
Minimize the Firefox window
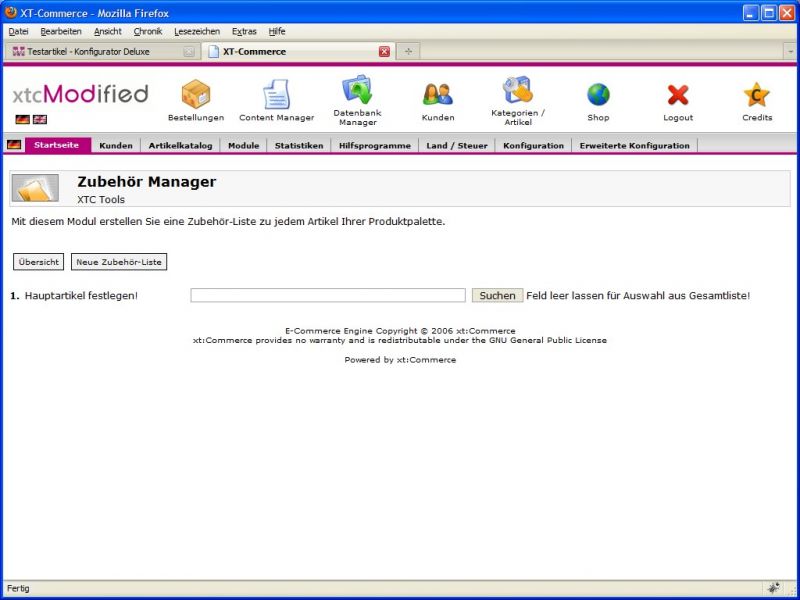point(751,13)
